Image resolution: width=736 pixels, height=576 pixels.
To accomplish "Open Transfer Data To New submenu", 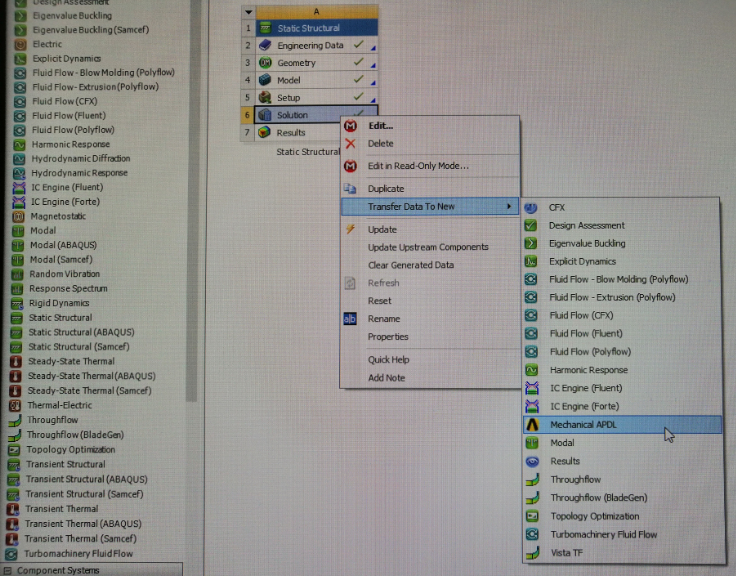I will tap(429, 207).
